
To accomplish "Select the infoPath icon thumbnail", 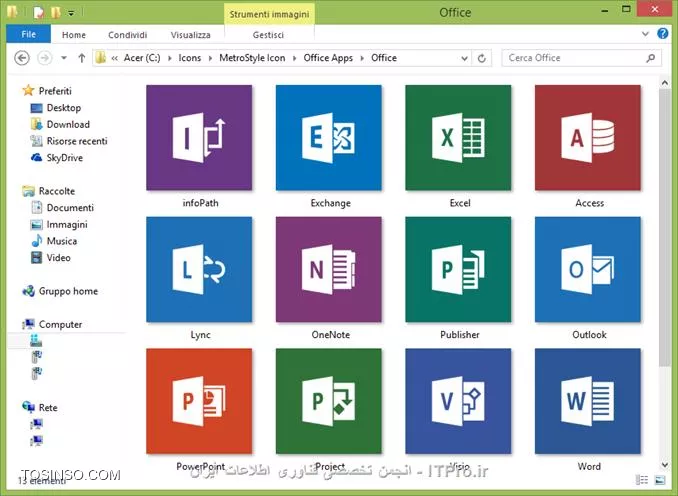I will coord(199,138).
